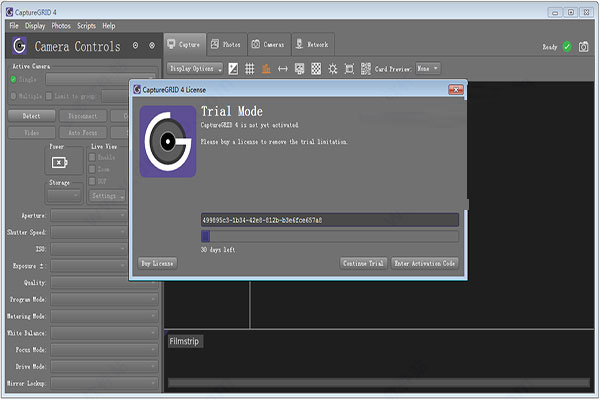Open the Mirror Lockup dropdown
This screenshot has height=400, width=600.
coord(104,383)
